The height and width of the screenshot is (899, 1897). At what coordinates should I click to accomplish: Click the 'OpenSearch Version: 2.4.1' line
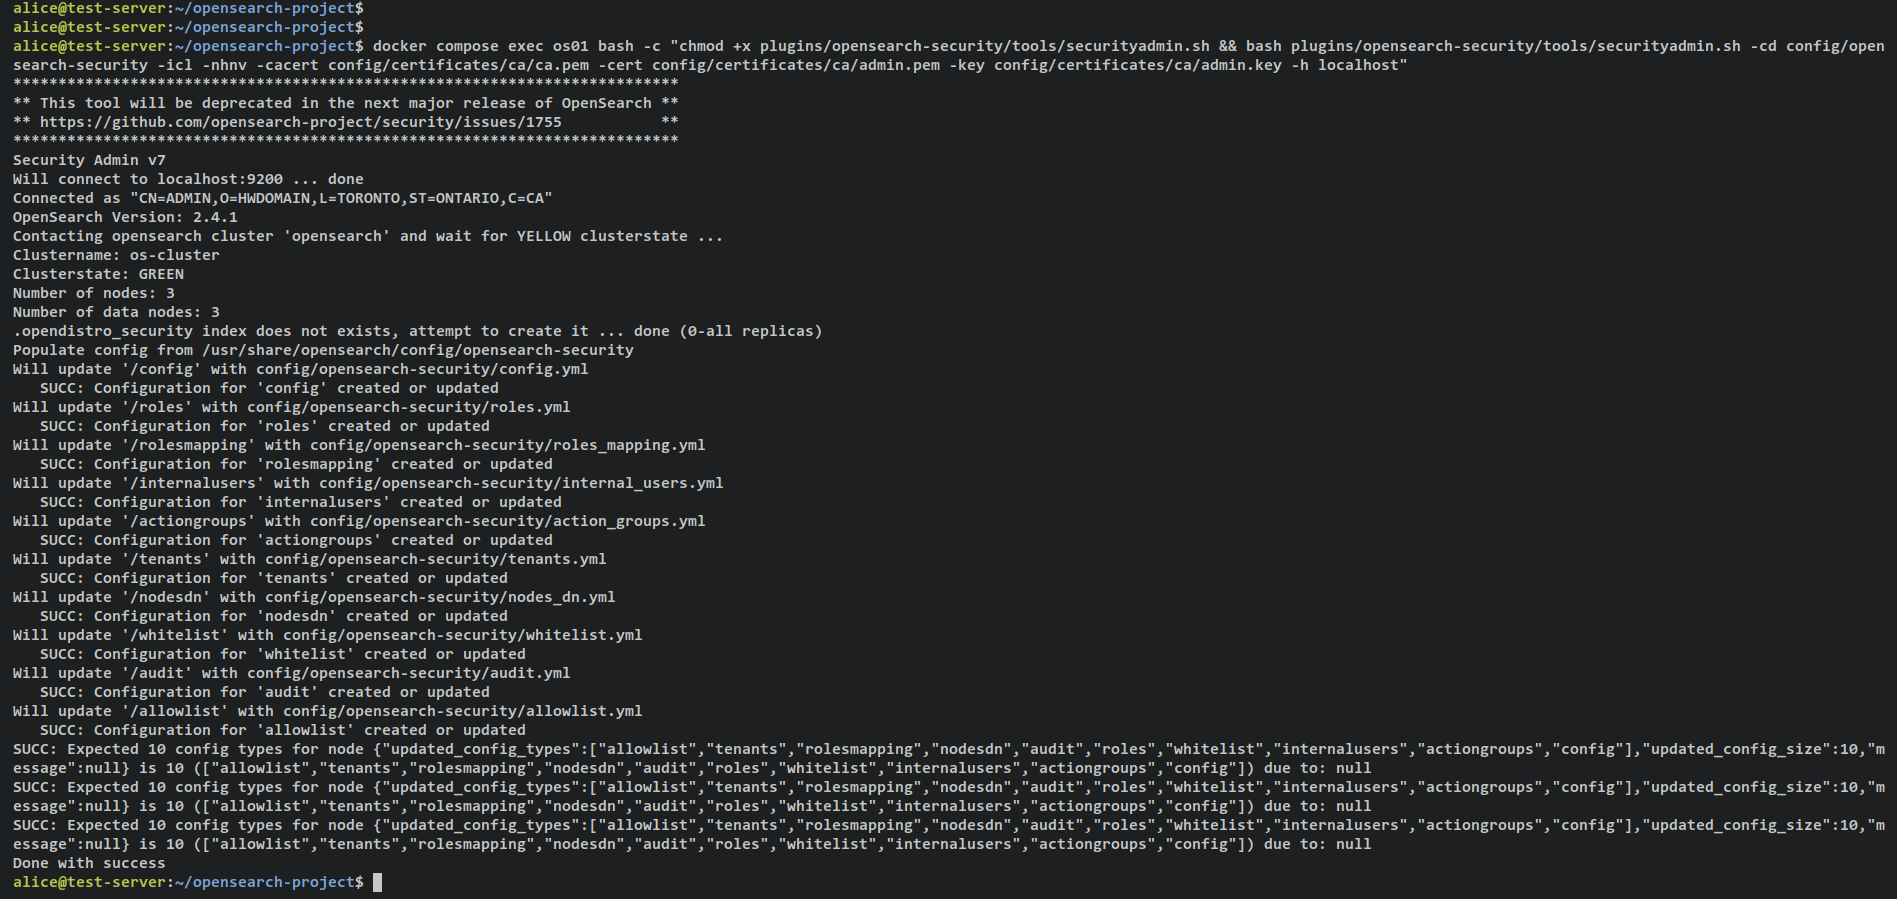point(125,217)
